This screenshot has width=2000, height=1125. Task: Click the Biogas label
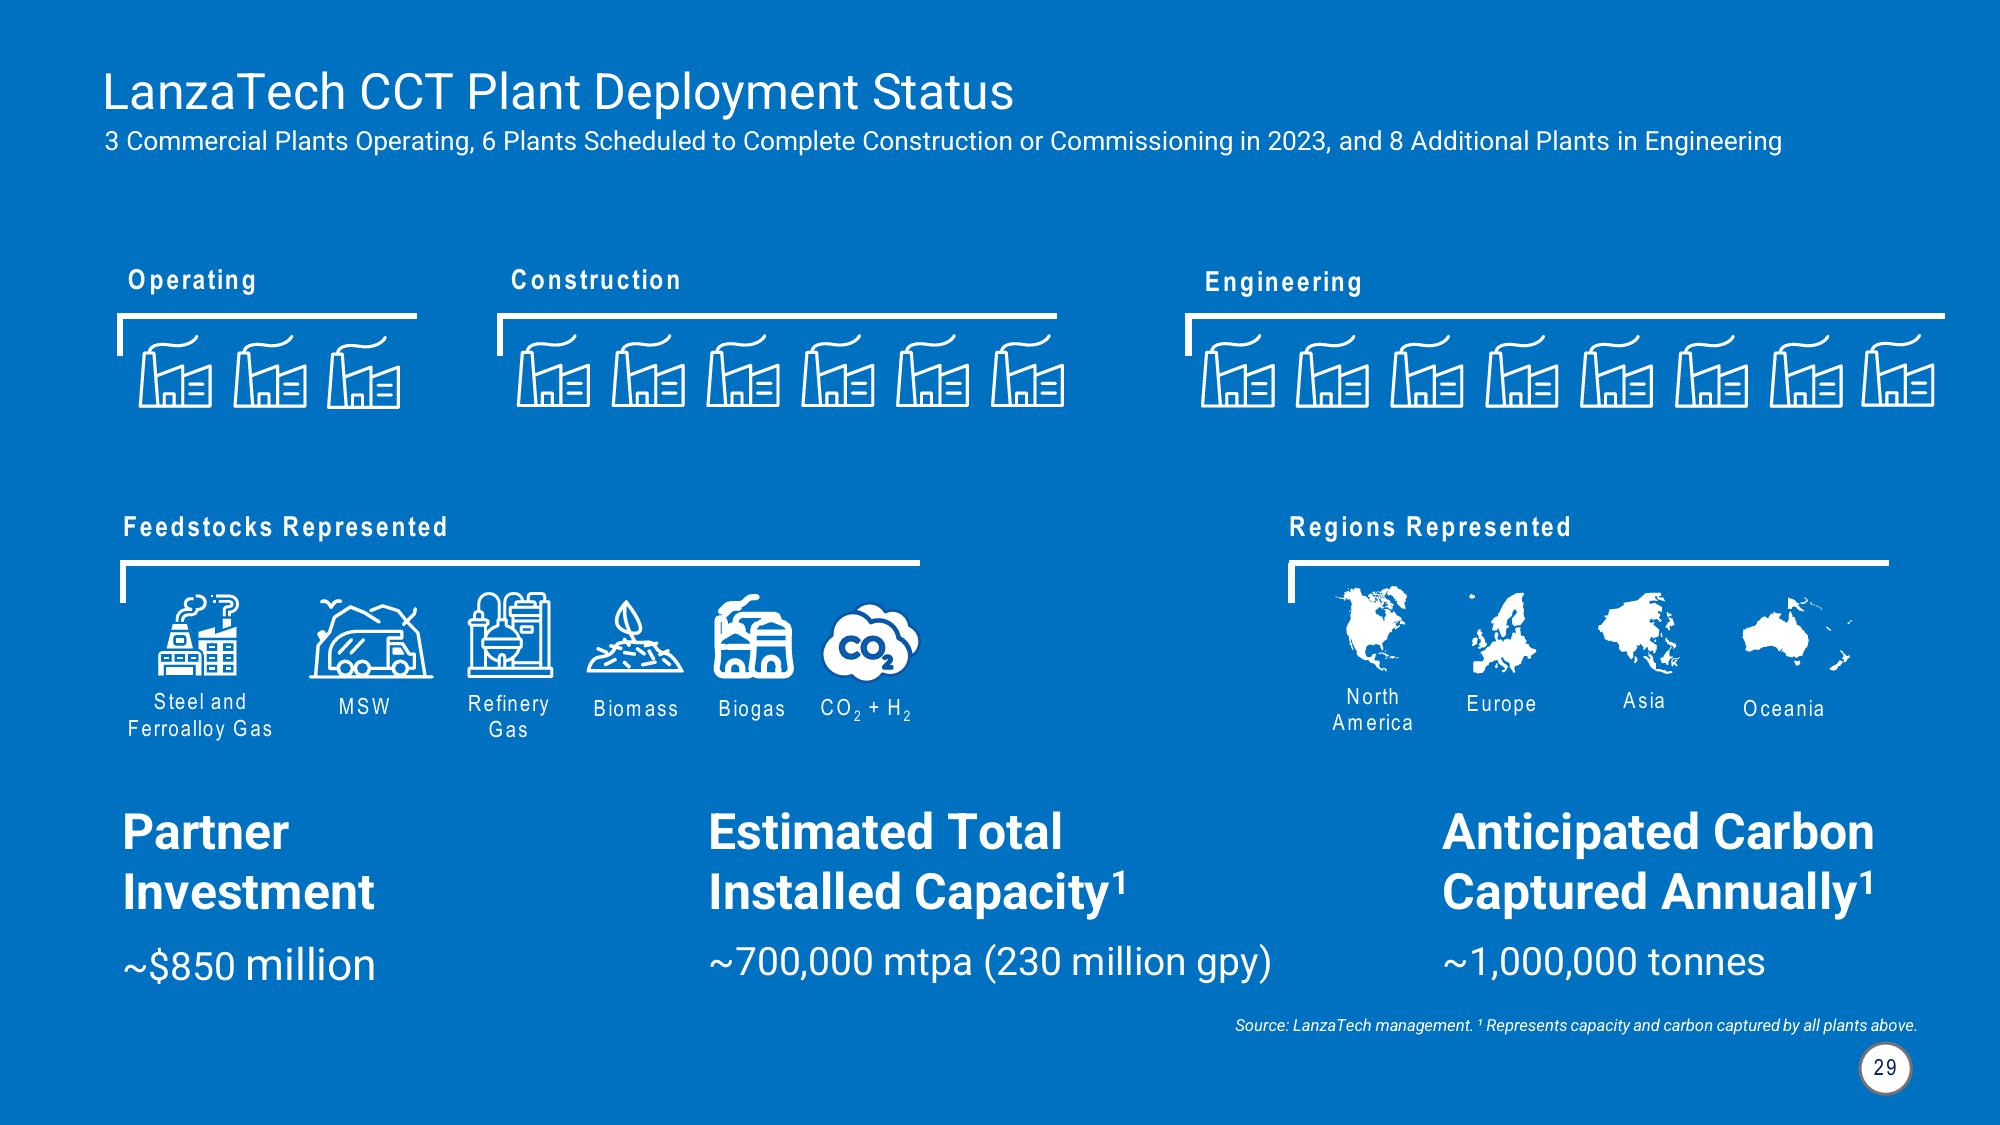click(x=752, y=709)
